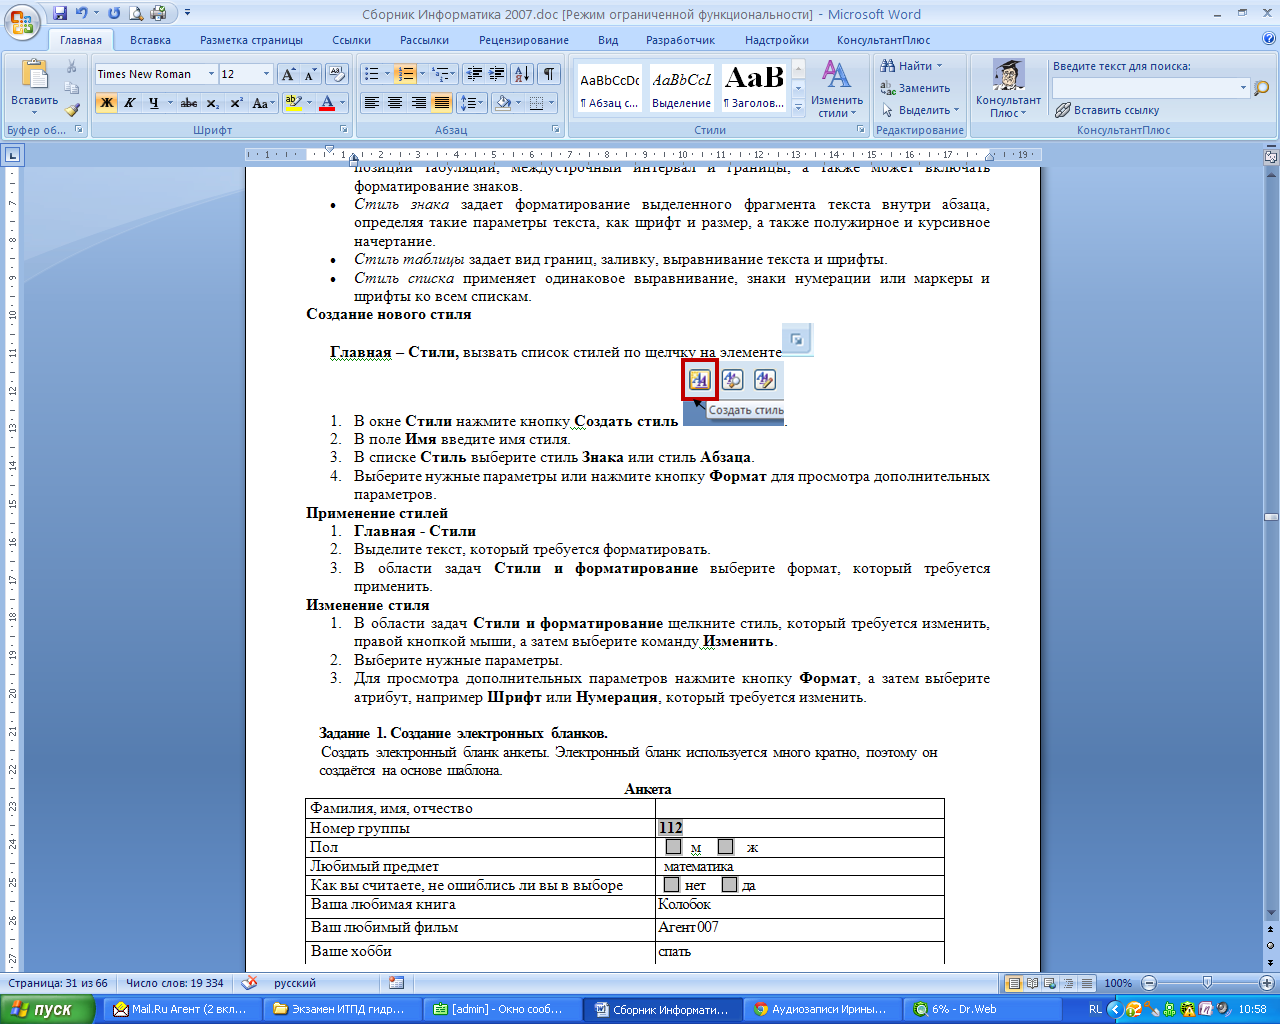The image size is (1280, 1024).
Task: Open Print Preview from quick access toolbar
Action: click(136, 14)
